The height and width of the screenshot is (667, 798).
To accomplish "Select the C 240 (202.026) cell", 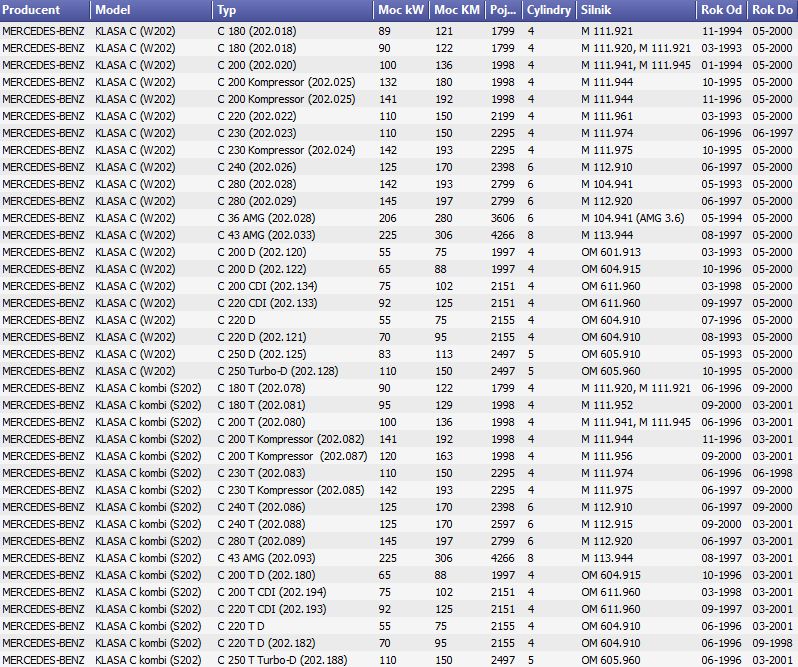I will pos(256,167).
